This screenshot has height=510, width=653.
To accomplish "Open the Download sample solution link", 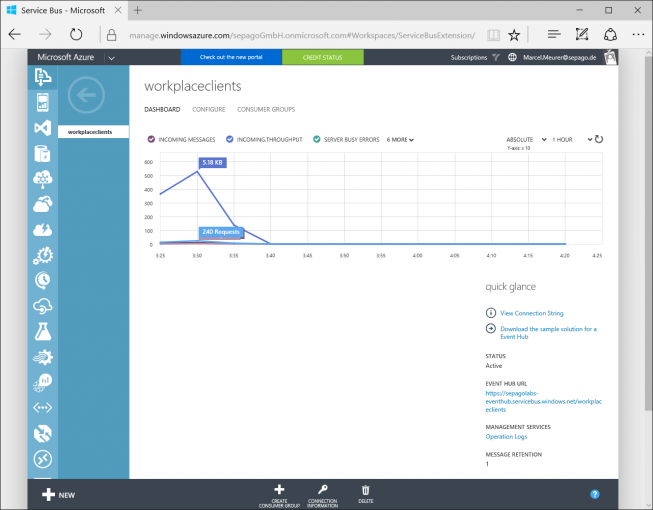I will (x=548, y=333).
